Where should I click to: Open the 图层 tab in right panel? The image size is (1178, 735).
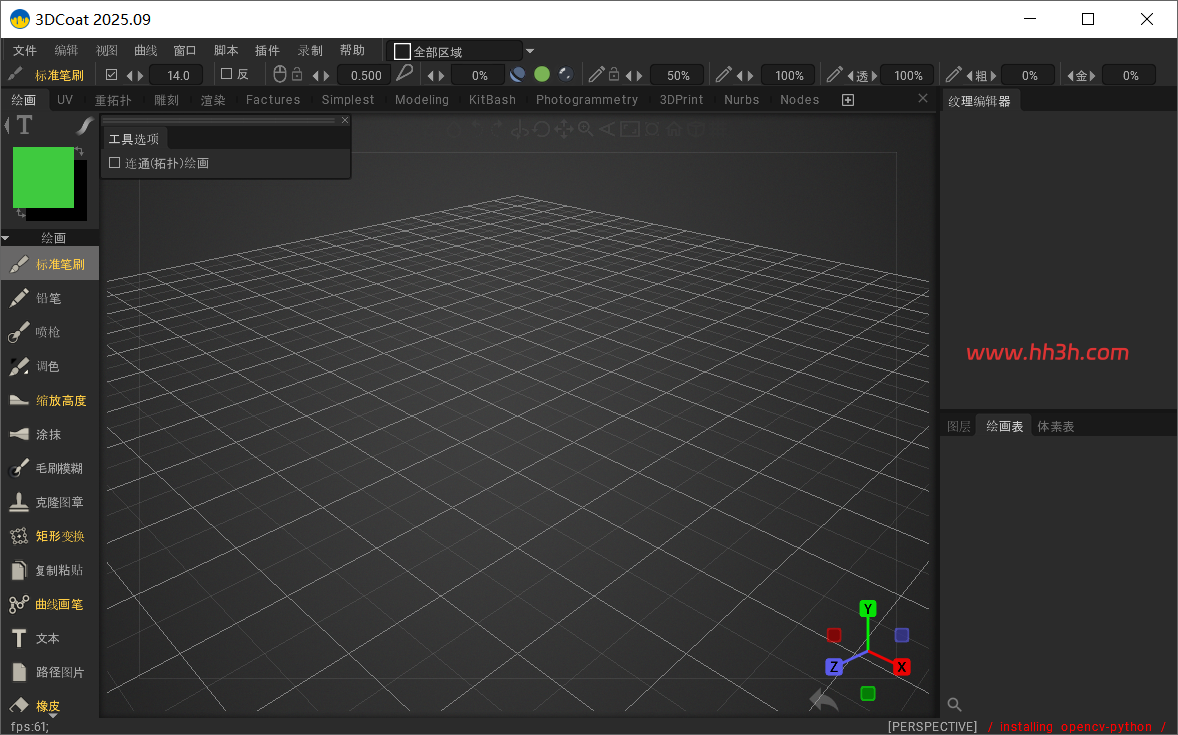(x=959, y=426)
